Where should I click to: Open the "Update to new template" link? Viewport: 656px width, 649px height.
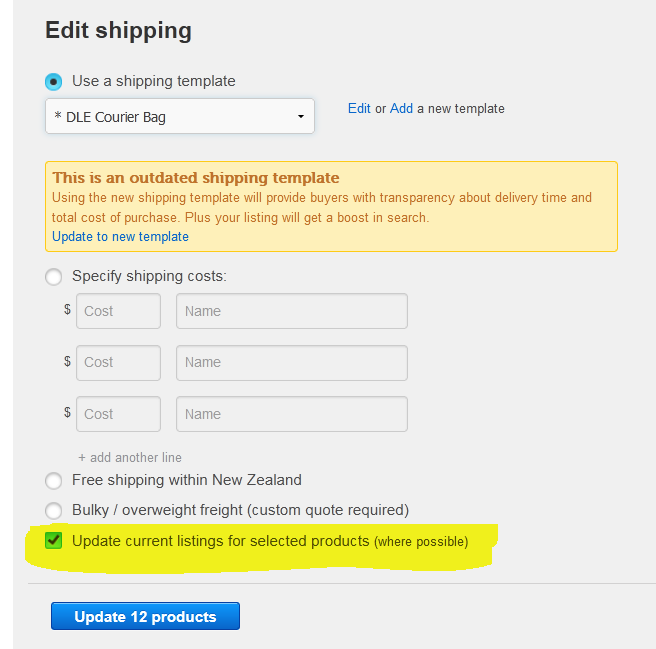120,237
